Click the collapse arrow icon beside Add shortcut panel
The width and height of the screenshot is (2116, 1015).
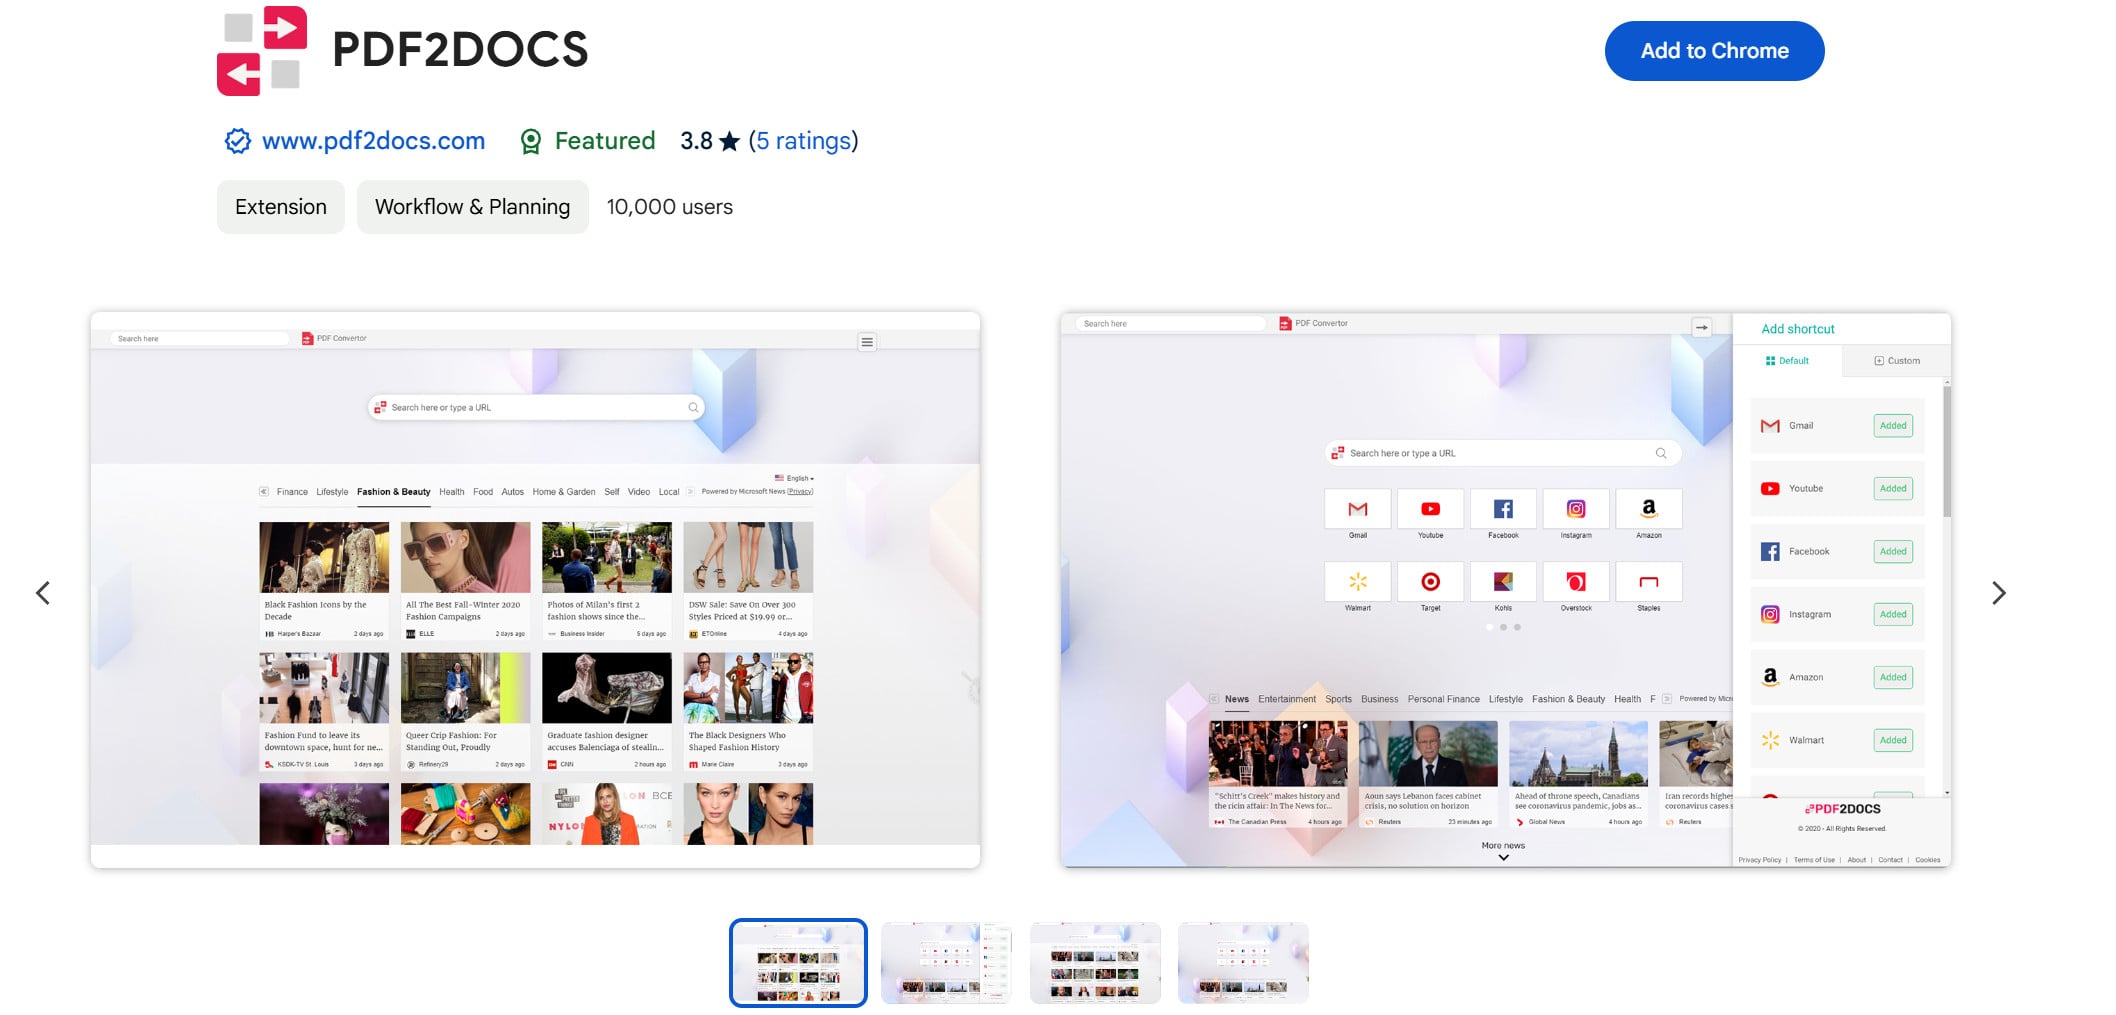[1702, 327]
